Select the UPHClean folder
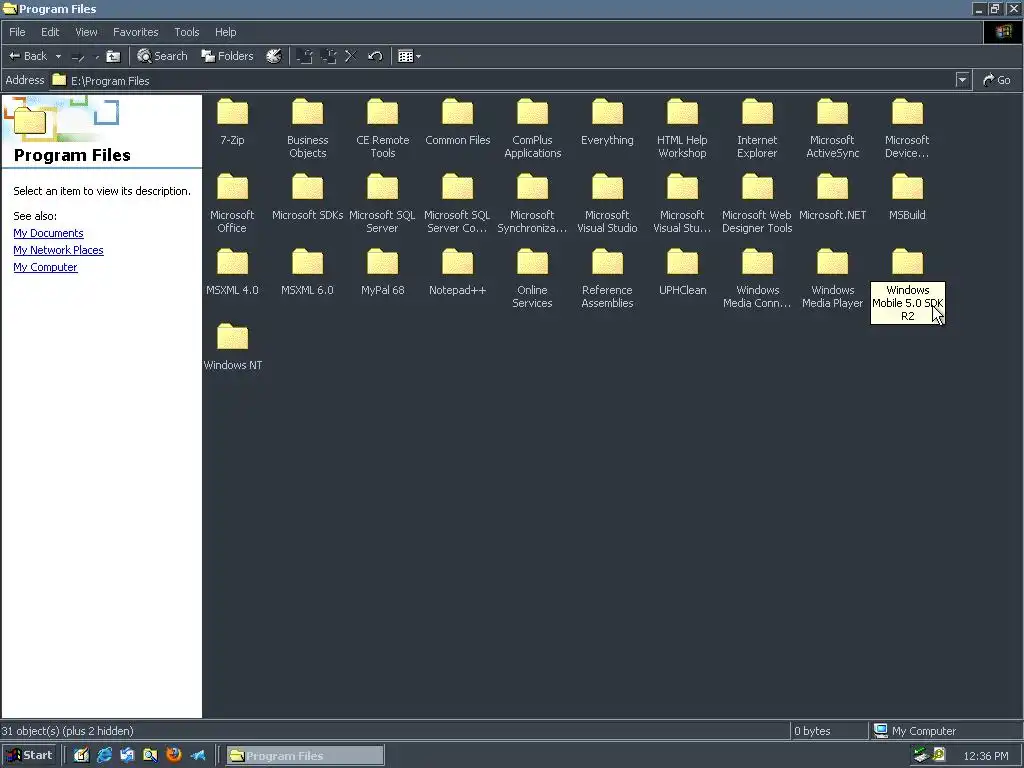 pos(682,272)
